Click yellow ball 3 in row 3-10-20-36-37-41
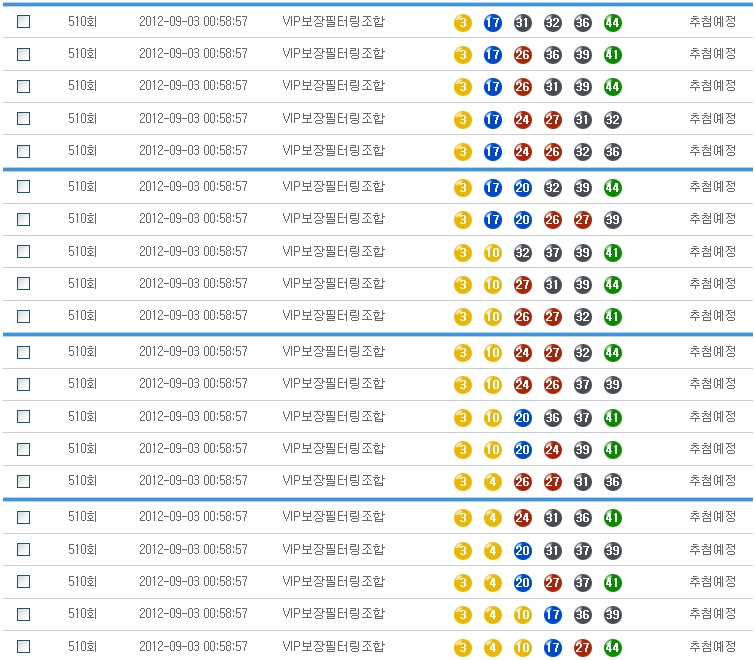The height and width of the screenshot is (660, 754). pyautogui.click(x=462, y=417)
